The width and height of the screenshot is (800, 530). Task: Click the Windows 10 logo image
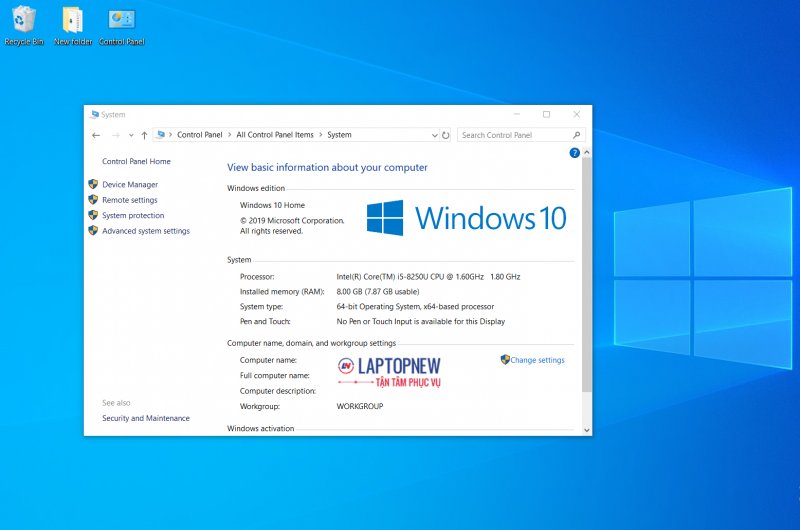[x=466, y=218]
